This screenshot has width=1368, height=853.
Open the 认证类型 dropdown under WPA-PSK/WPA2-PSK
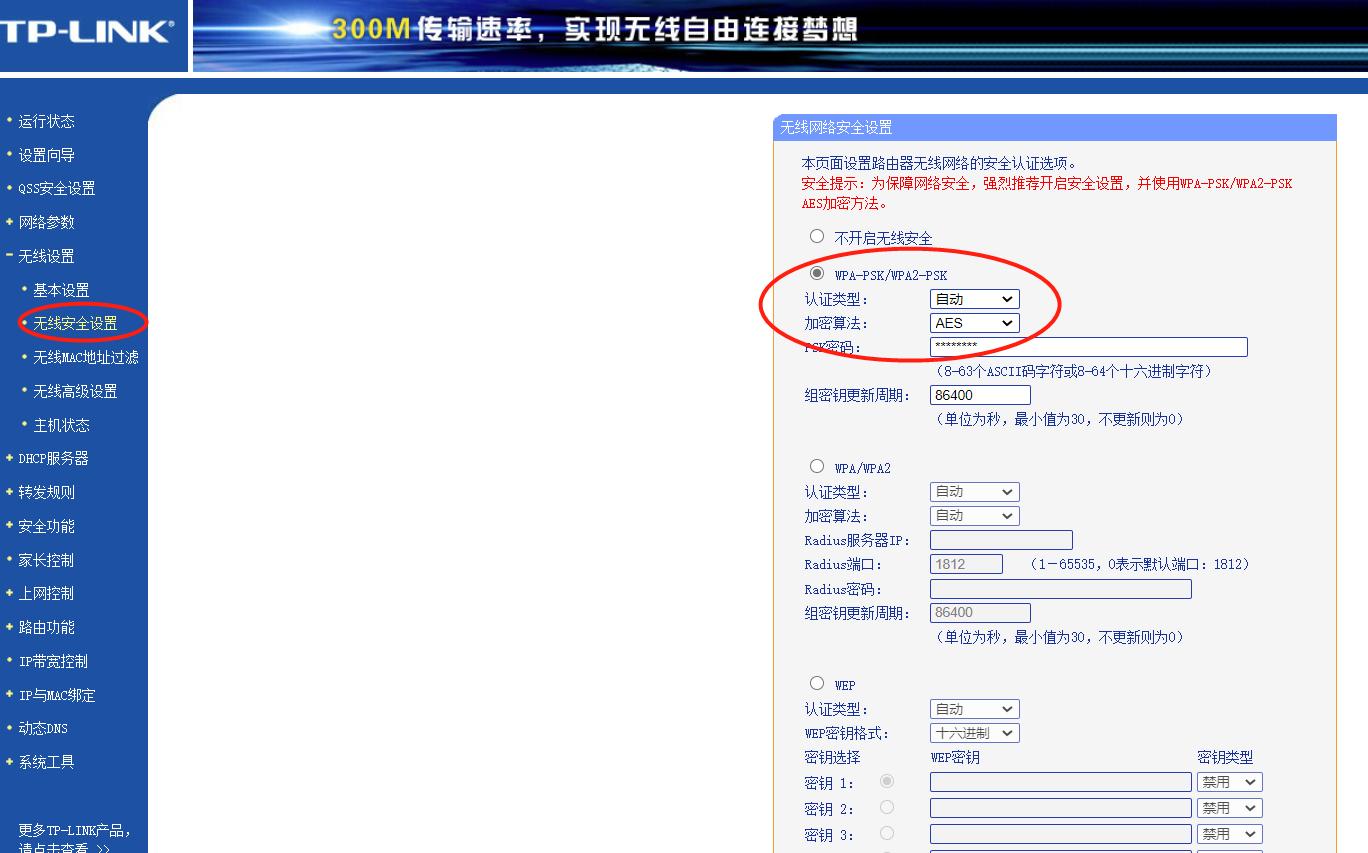click(973, 298)
